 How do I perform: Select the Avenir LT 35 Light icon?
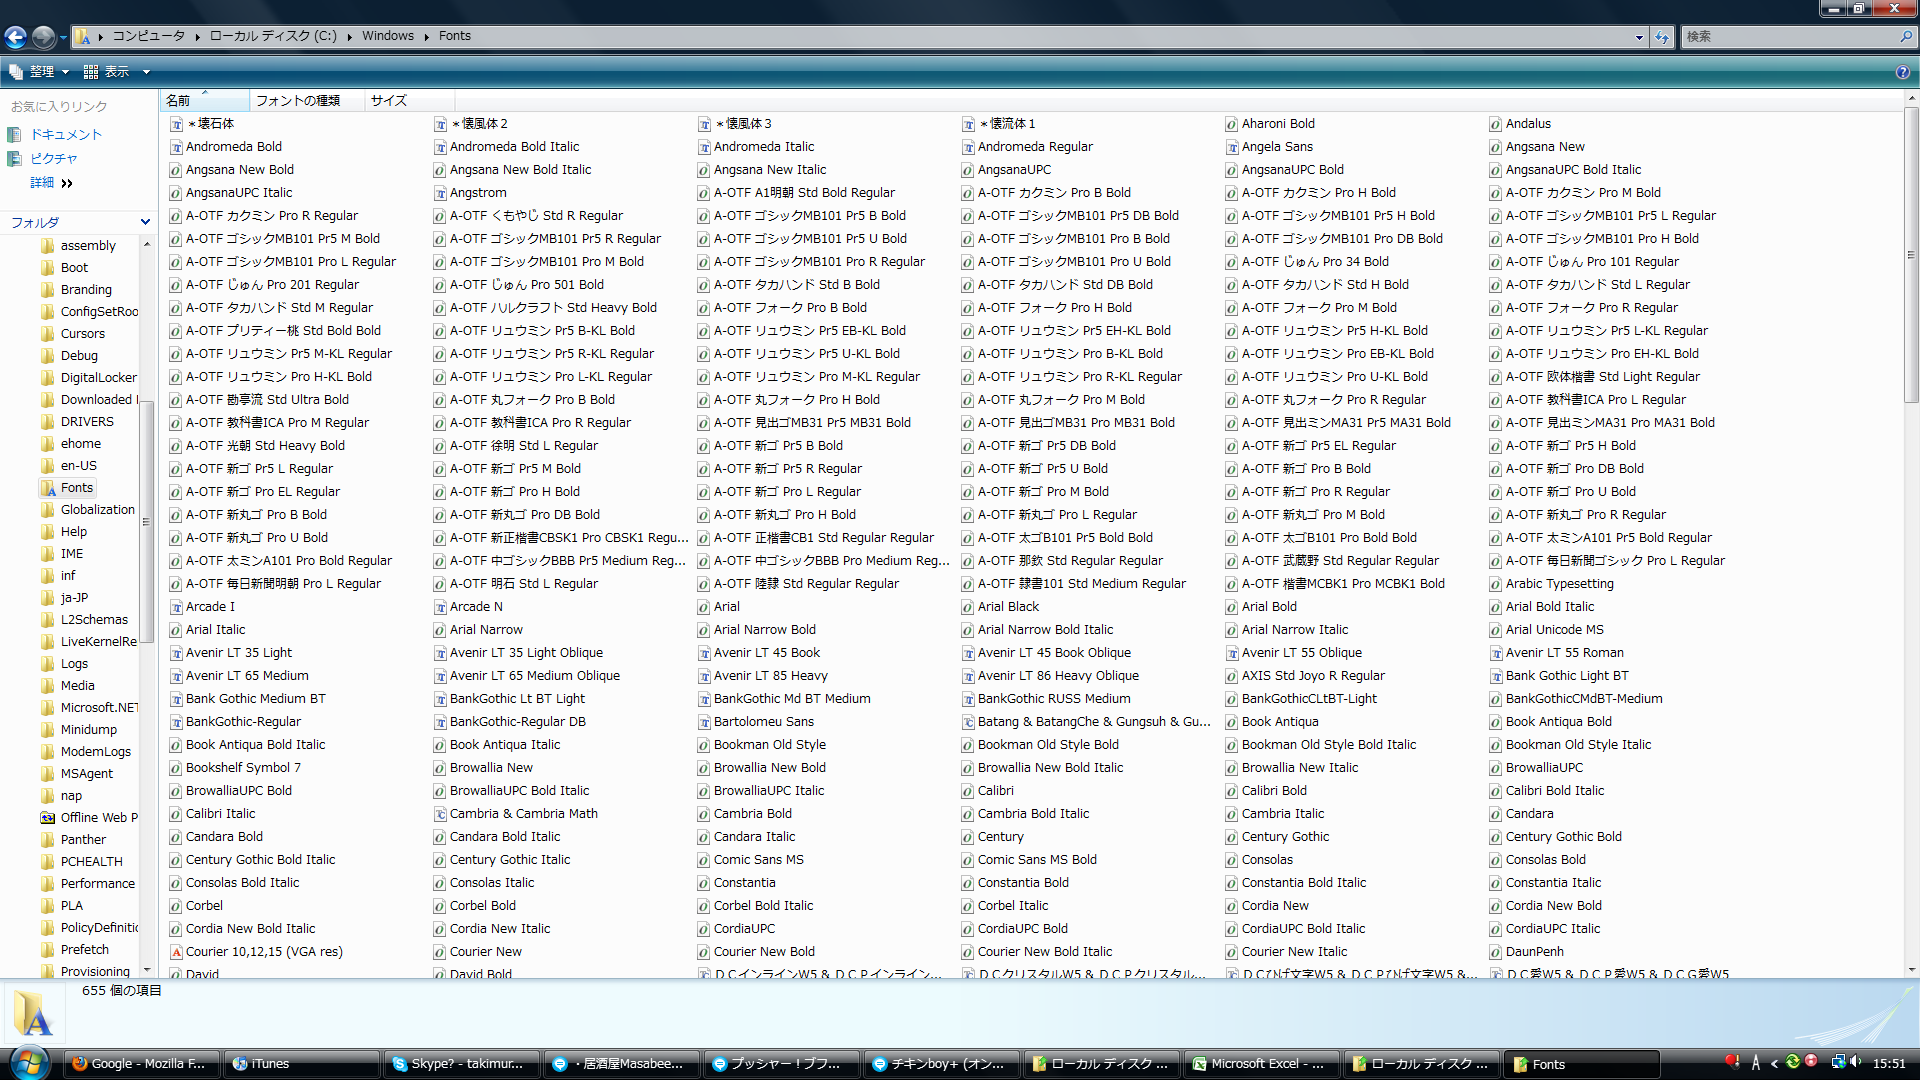(176, 653)
